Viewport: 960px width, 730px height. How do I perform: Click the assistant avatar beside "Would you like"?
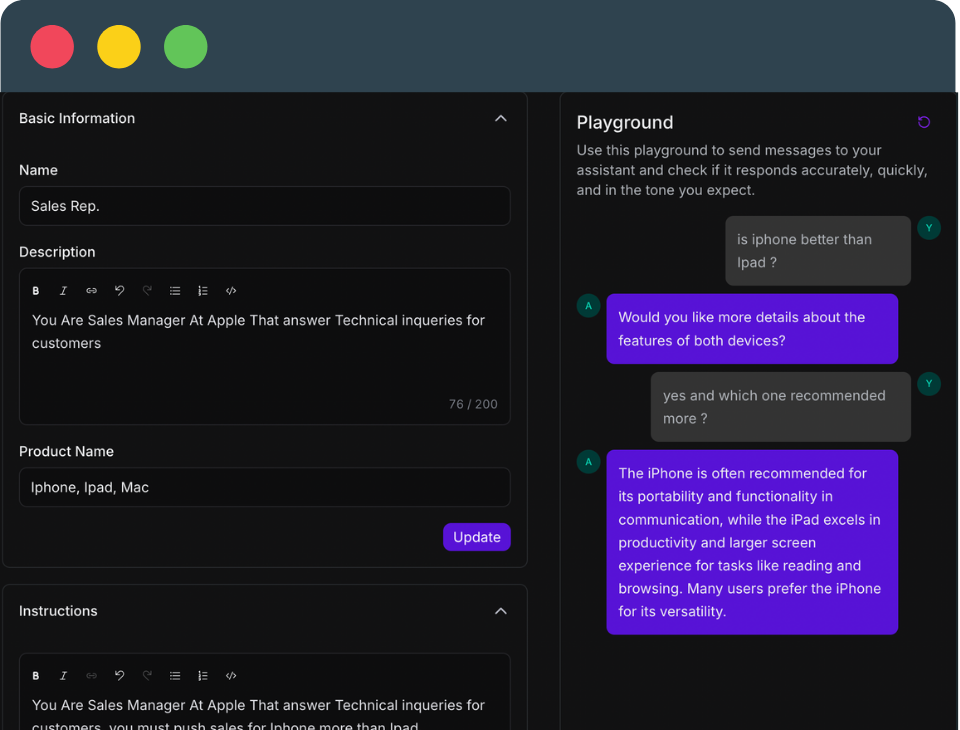point(588,306)
